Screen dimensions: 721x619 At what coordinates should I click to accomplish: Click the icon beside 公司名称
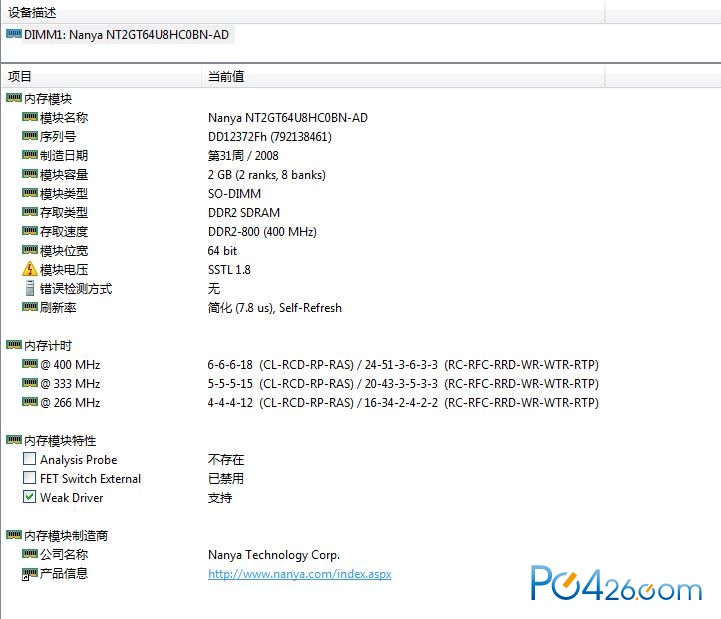(30, 553)
